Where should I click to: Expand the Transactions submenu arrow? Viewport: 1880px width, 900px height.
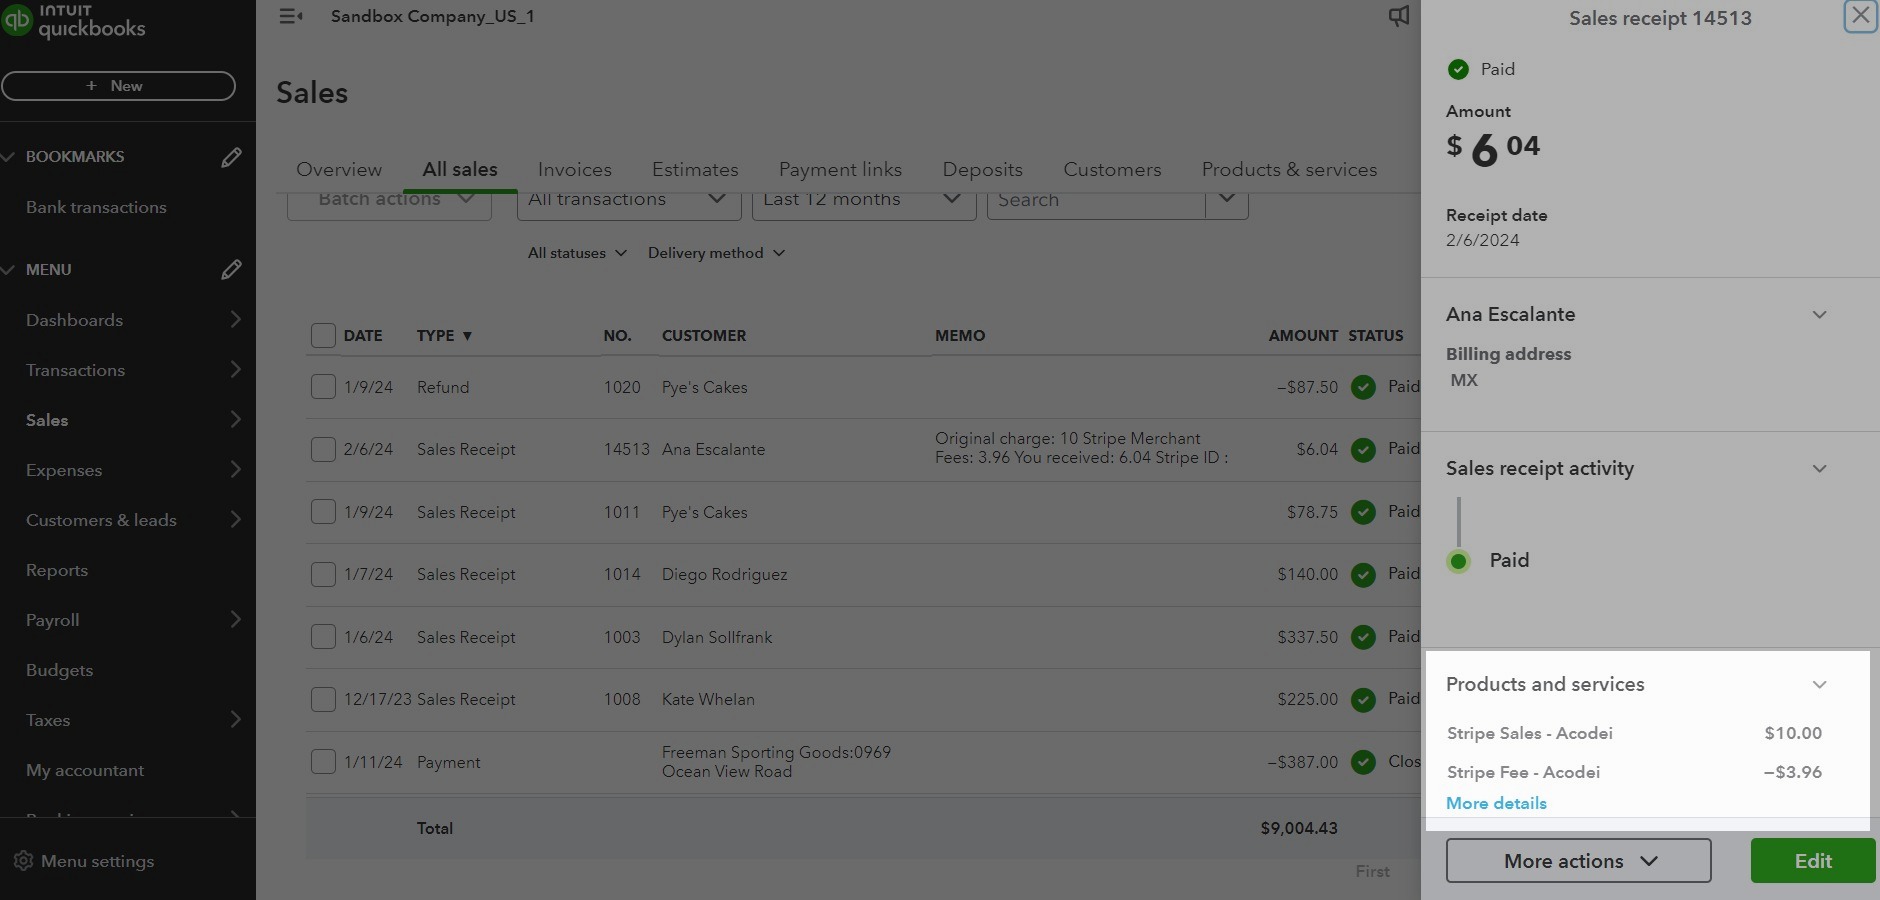[235, 369]
